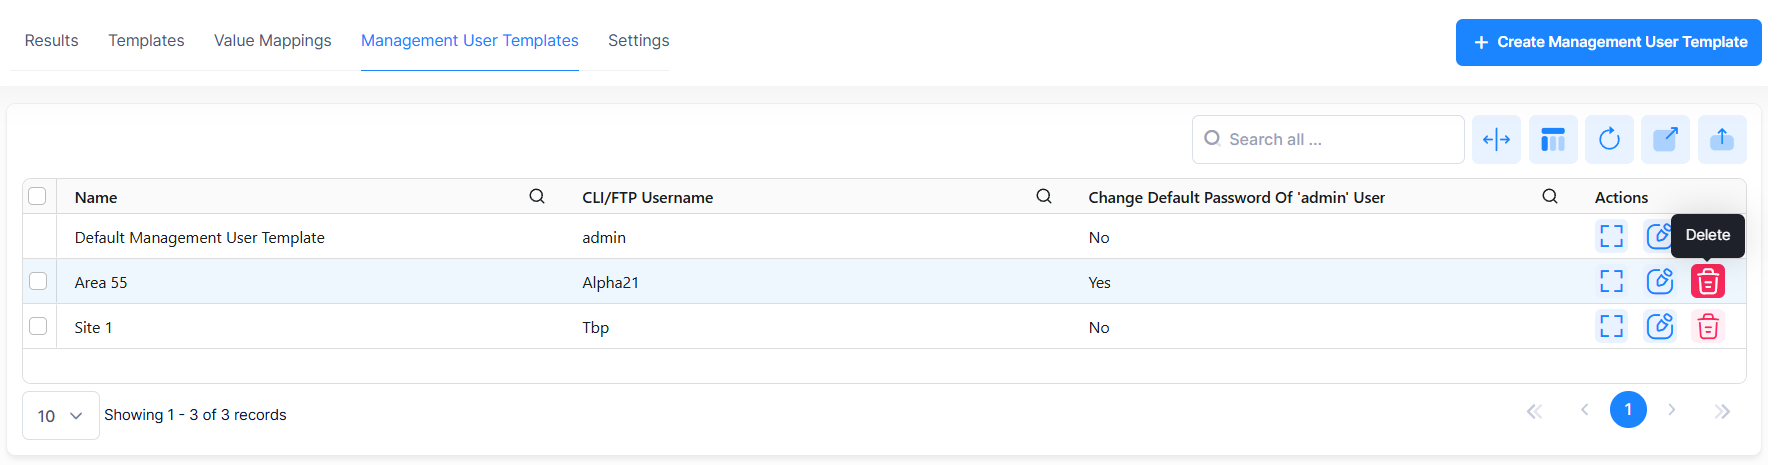Check the Site 1 row checkbox
The width and height of the screenshot is (1768, 465).
pyautogui.click(x=38, y=327)
